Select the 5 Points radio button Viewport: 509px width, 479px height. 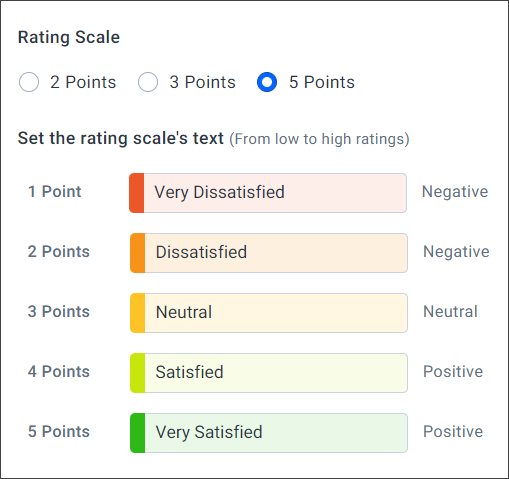267,82
